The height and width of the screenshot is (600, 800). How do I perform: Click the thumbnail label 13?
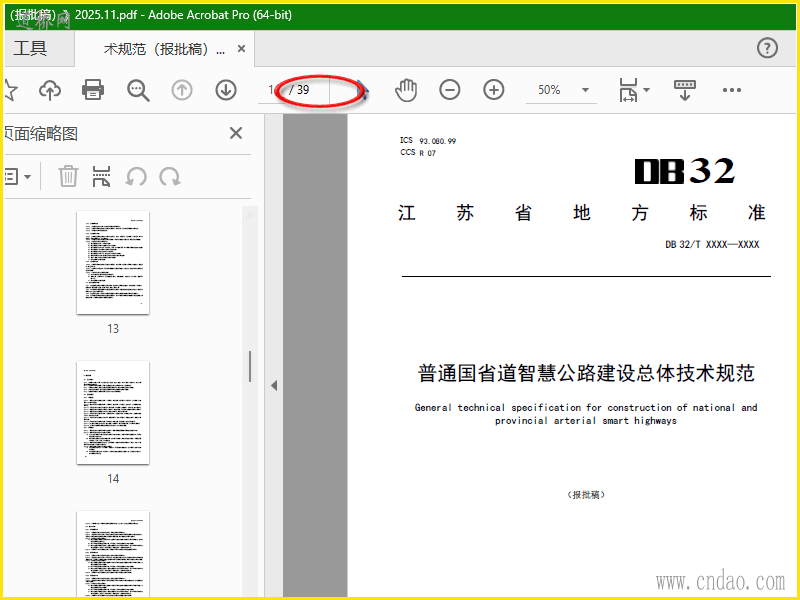click(x=113, y=329)
